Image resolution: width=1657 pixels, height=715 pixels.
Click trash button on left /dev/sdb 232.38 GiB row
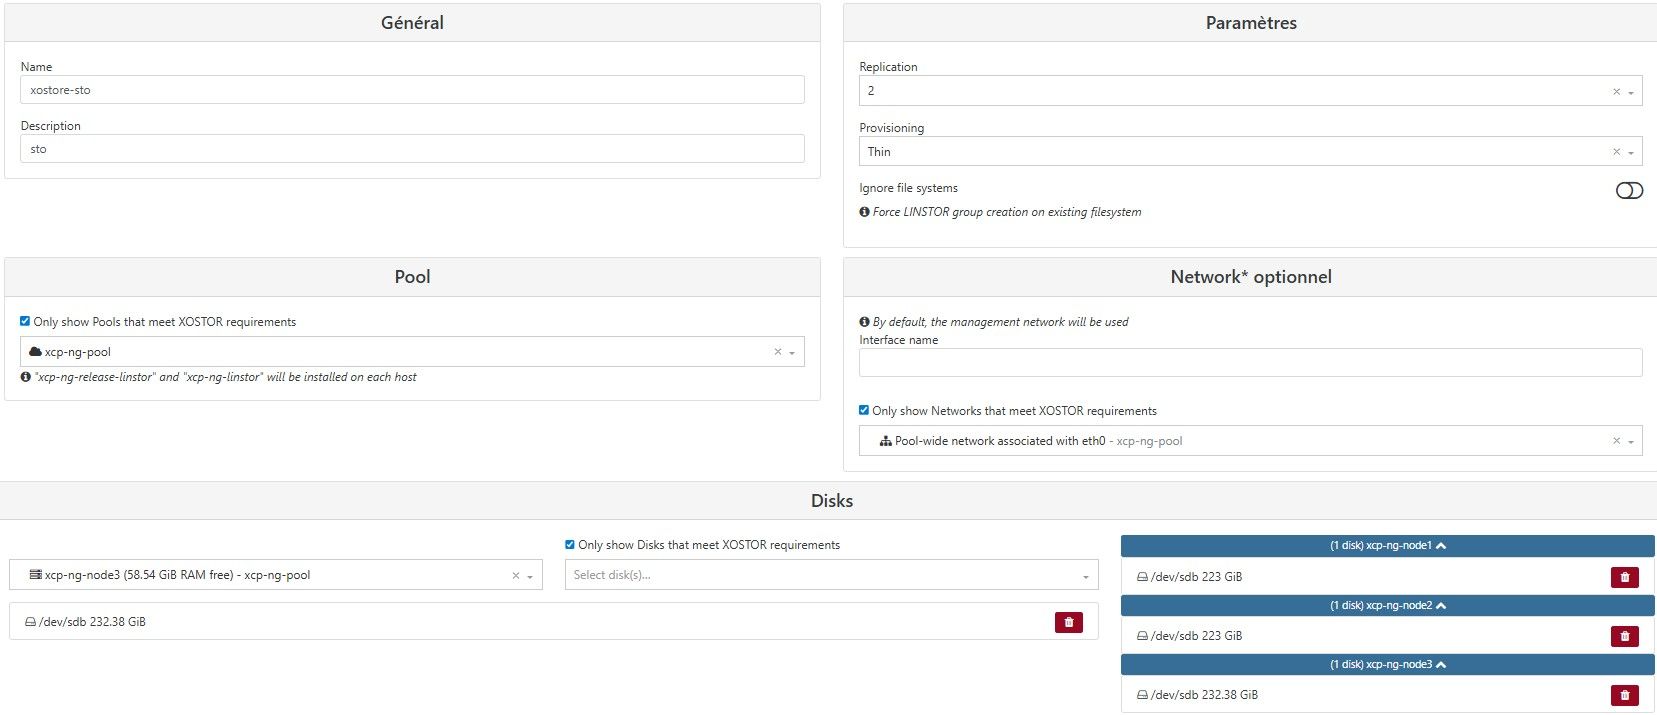(x=1068, y=622)
